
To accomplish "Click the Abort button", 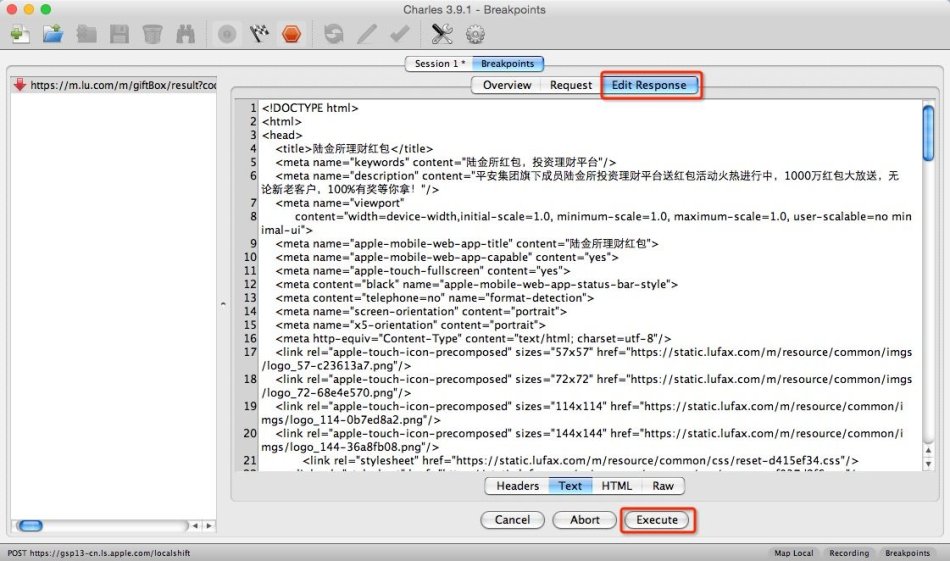I will [x=585, y=520].
